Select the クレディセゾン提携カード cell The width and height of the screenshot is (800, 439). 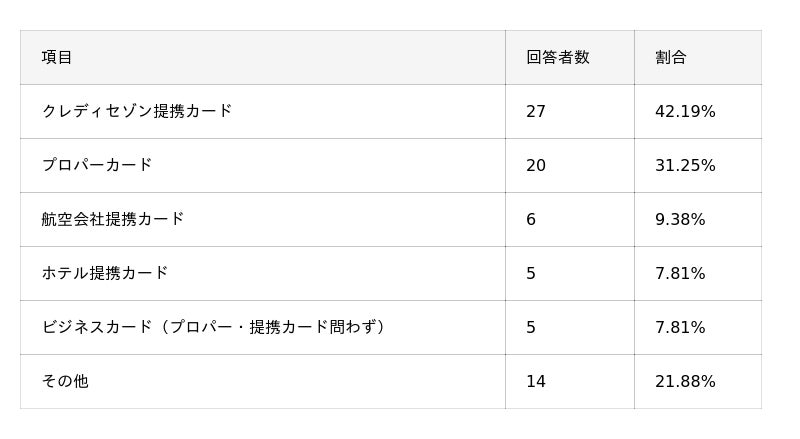[x=137, y=111]
